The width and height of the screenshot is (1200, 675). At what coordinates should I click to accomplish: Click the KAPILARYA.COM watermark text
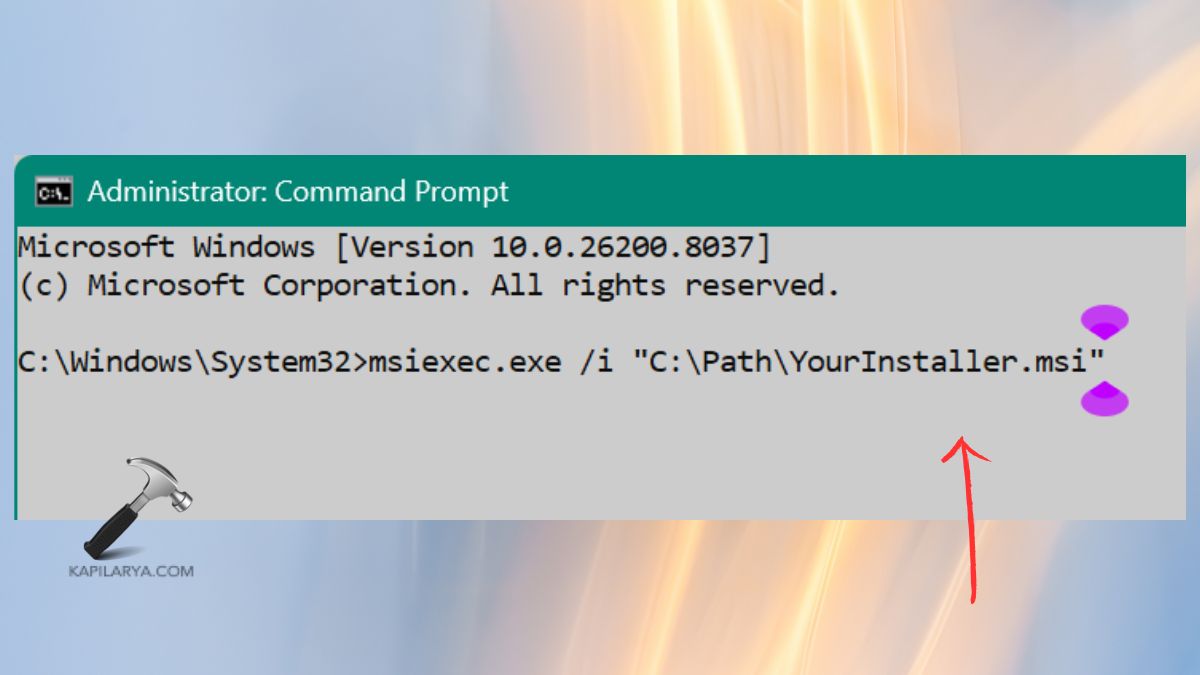tap(130, 572)
